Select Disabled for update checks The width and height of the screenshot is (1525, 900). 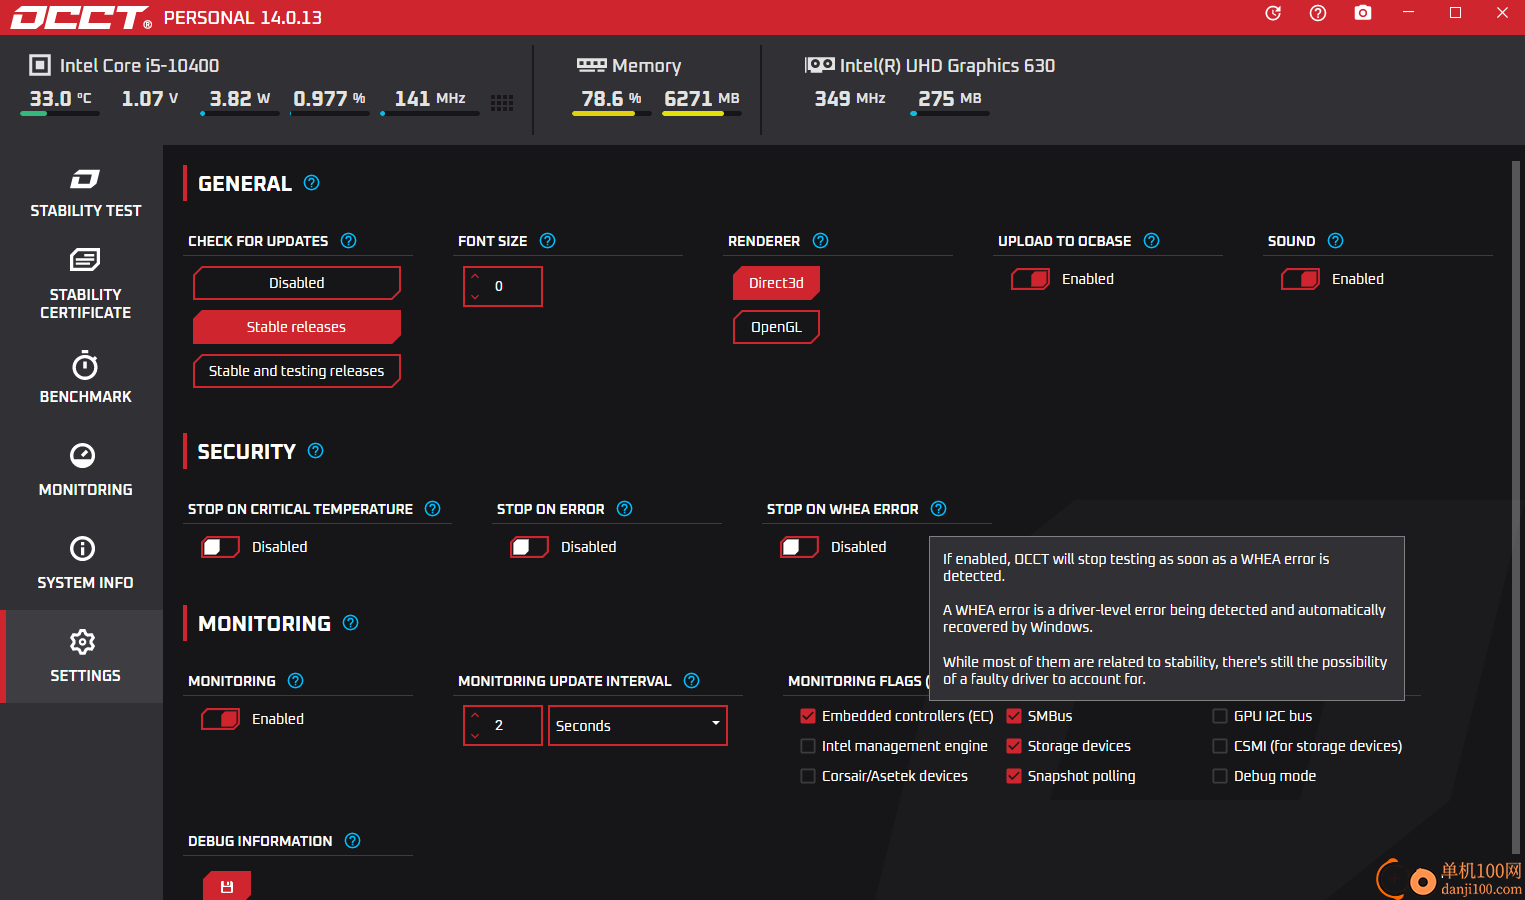coord(297,283)
